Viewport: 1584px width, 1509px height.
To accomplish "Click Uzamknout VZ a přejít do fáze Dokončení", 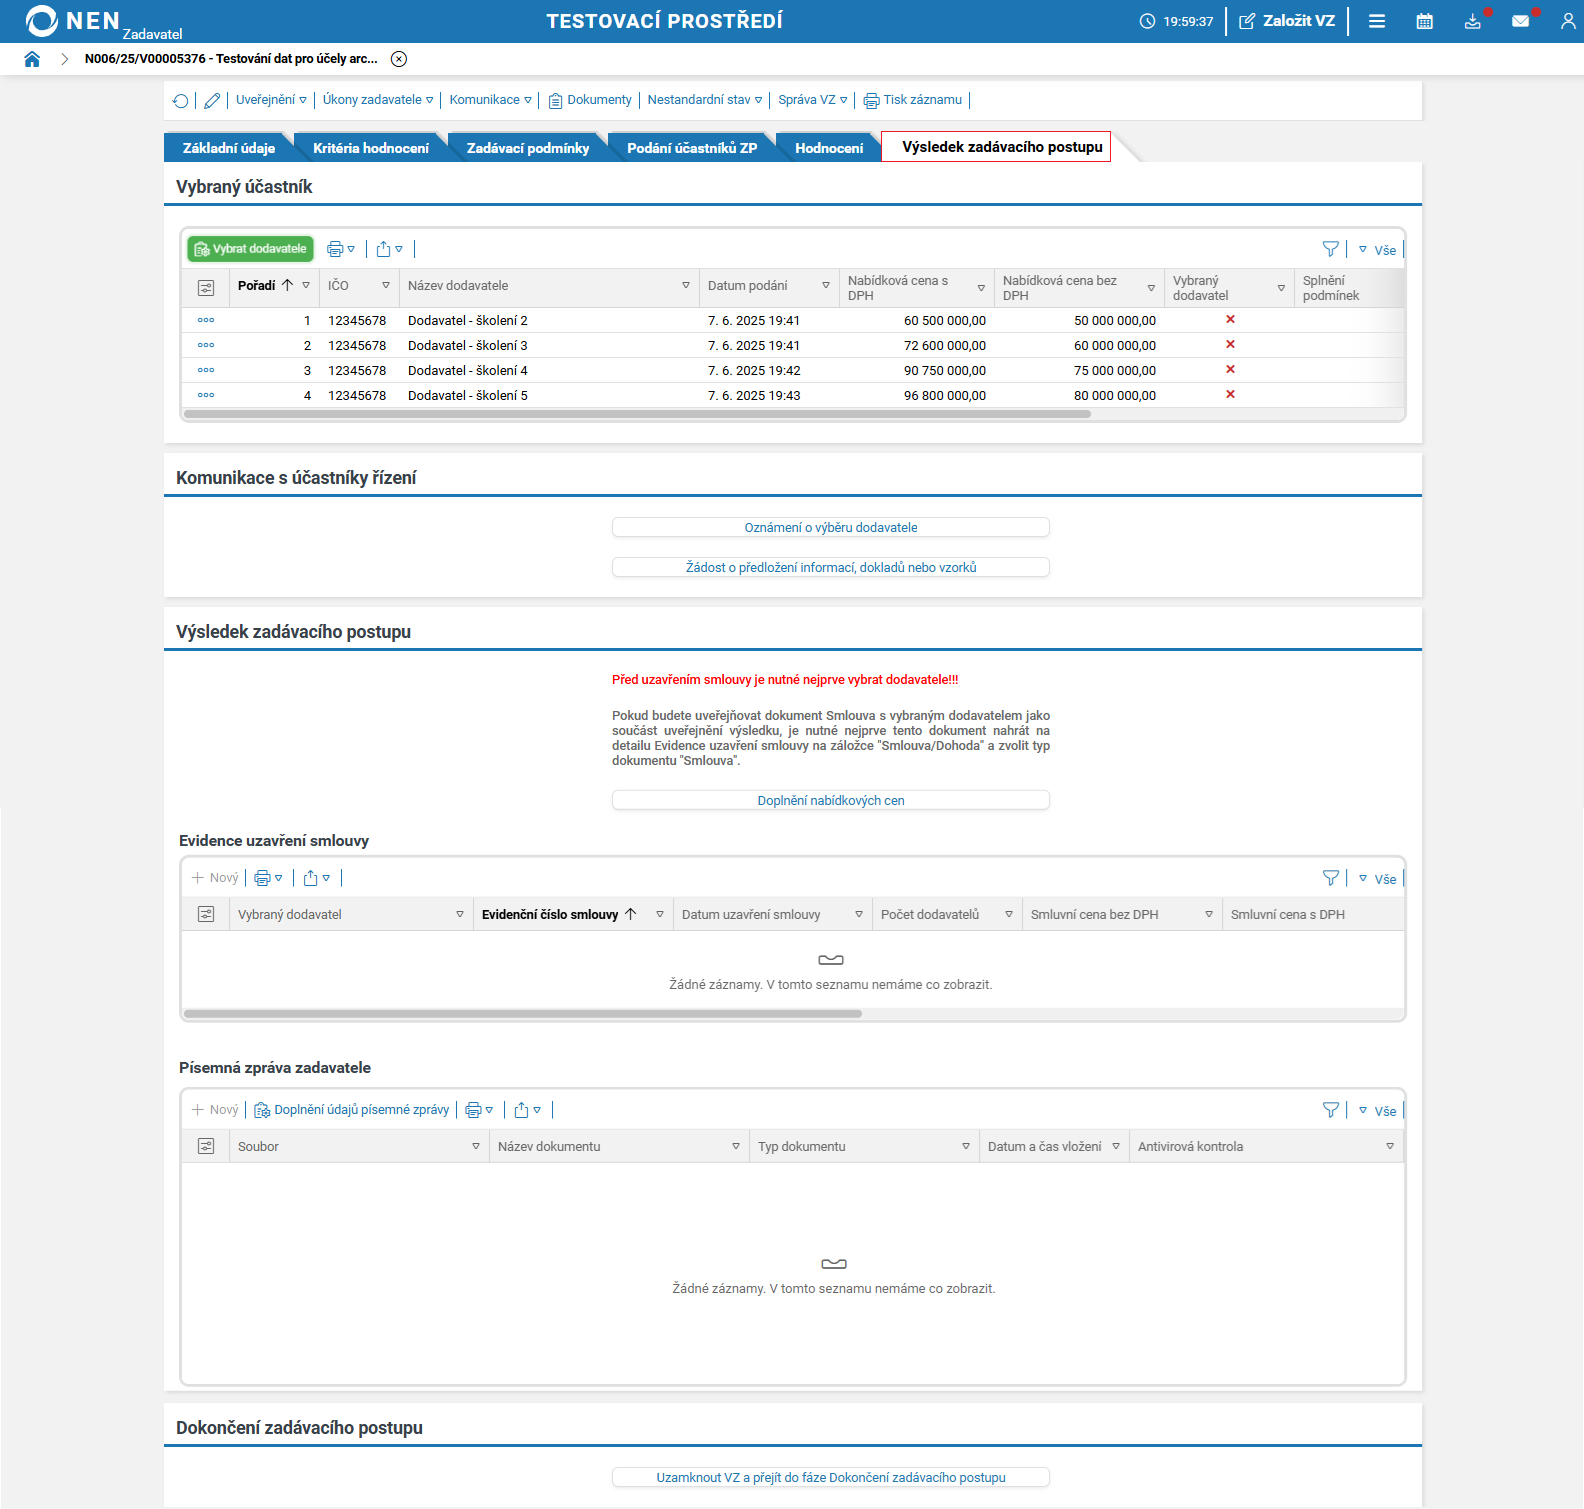I will click(830, 1477).
